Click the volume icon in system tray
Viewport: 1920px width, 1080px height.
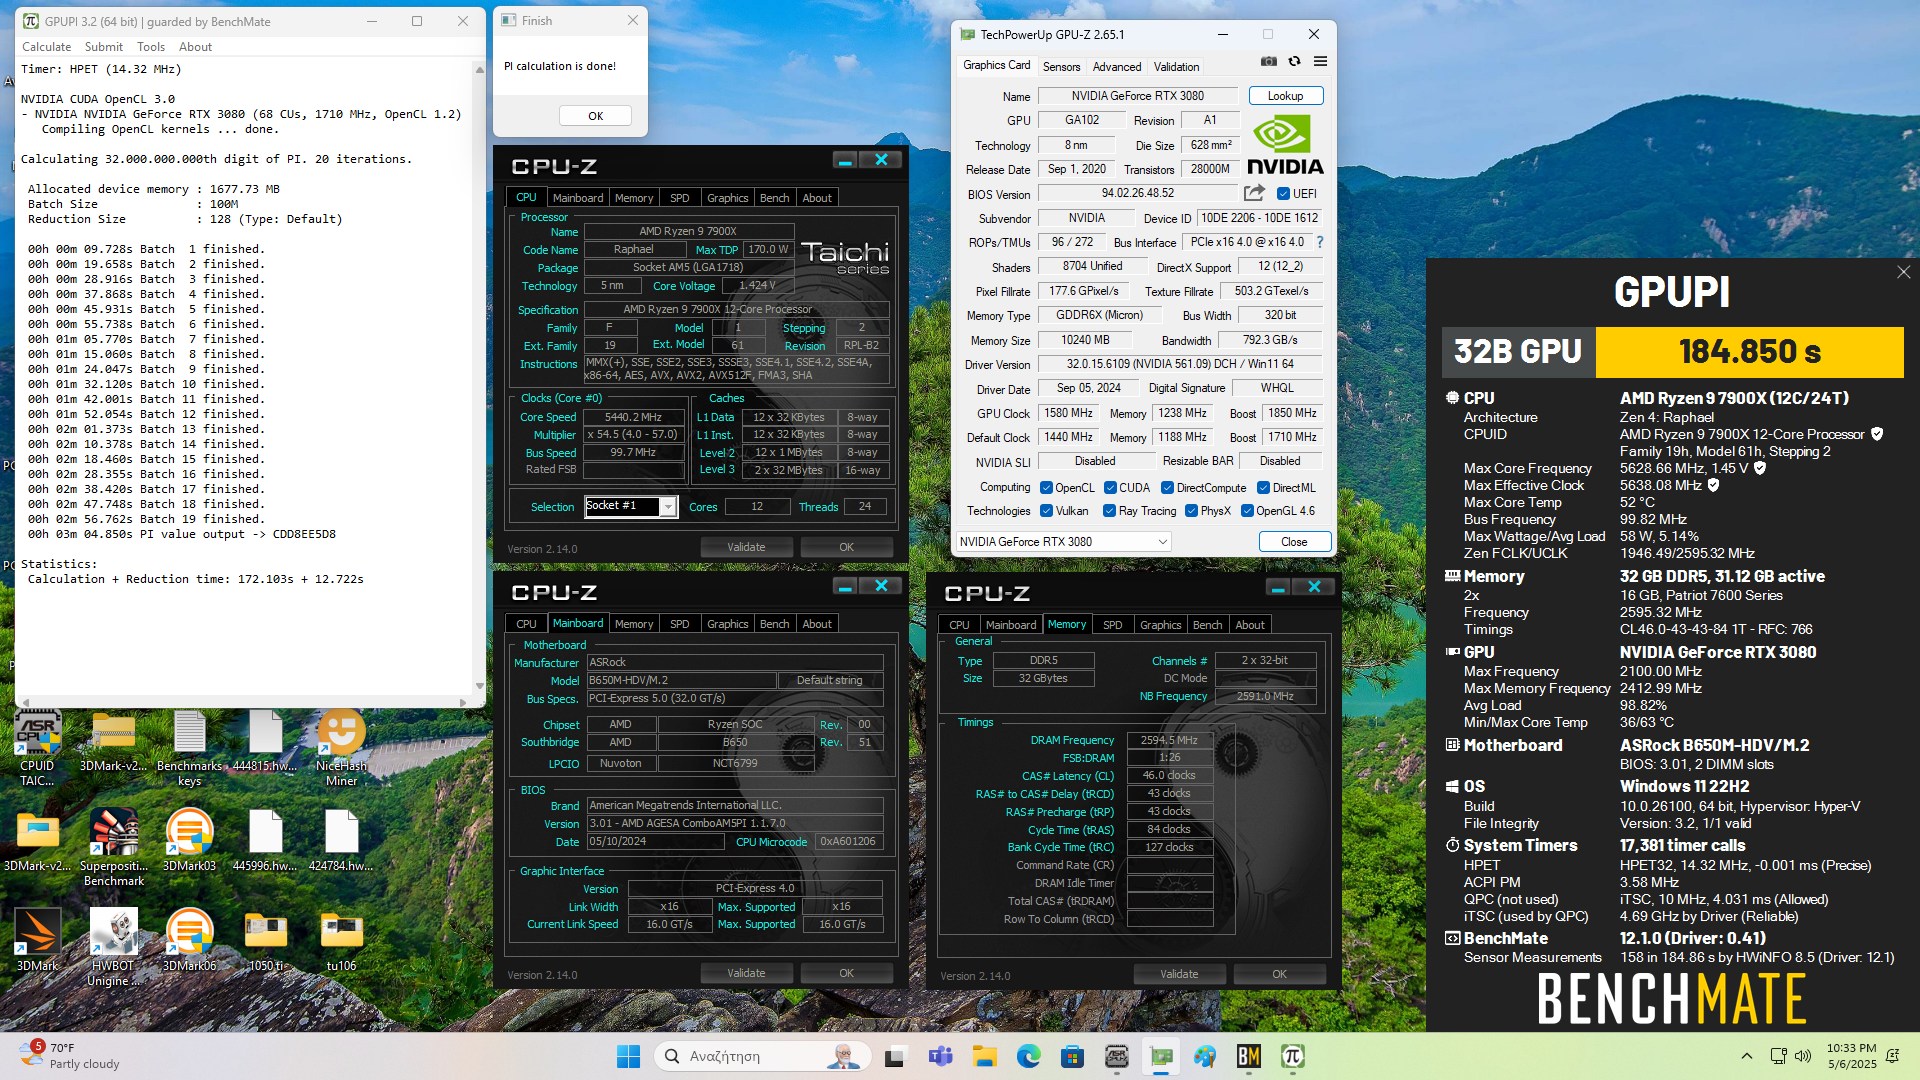pos(1803,1056)
